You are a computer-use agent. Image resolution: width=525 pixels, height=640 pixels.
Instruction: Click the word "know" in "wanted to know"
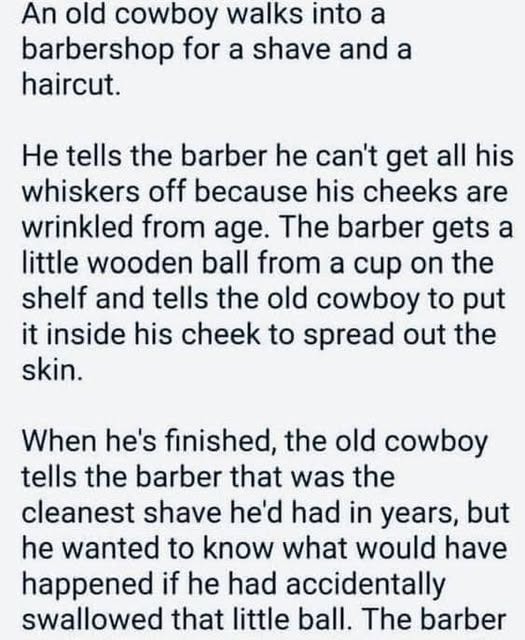click(x=237, y=548)
